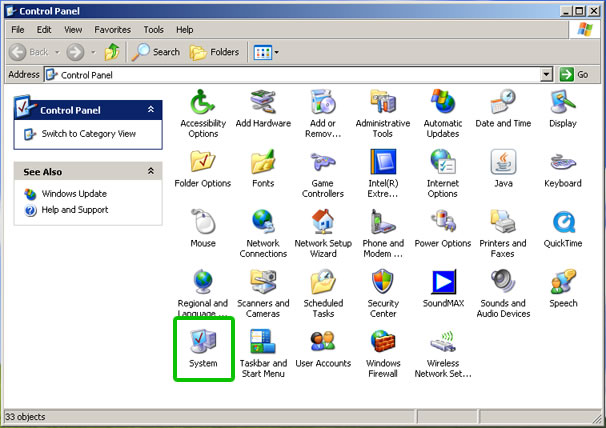Launch the Add Hardware wizard
This screenshot has height=428, width=606.
(263, 109)
